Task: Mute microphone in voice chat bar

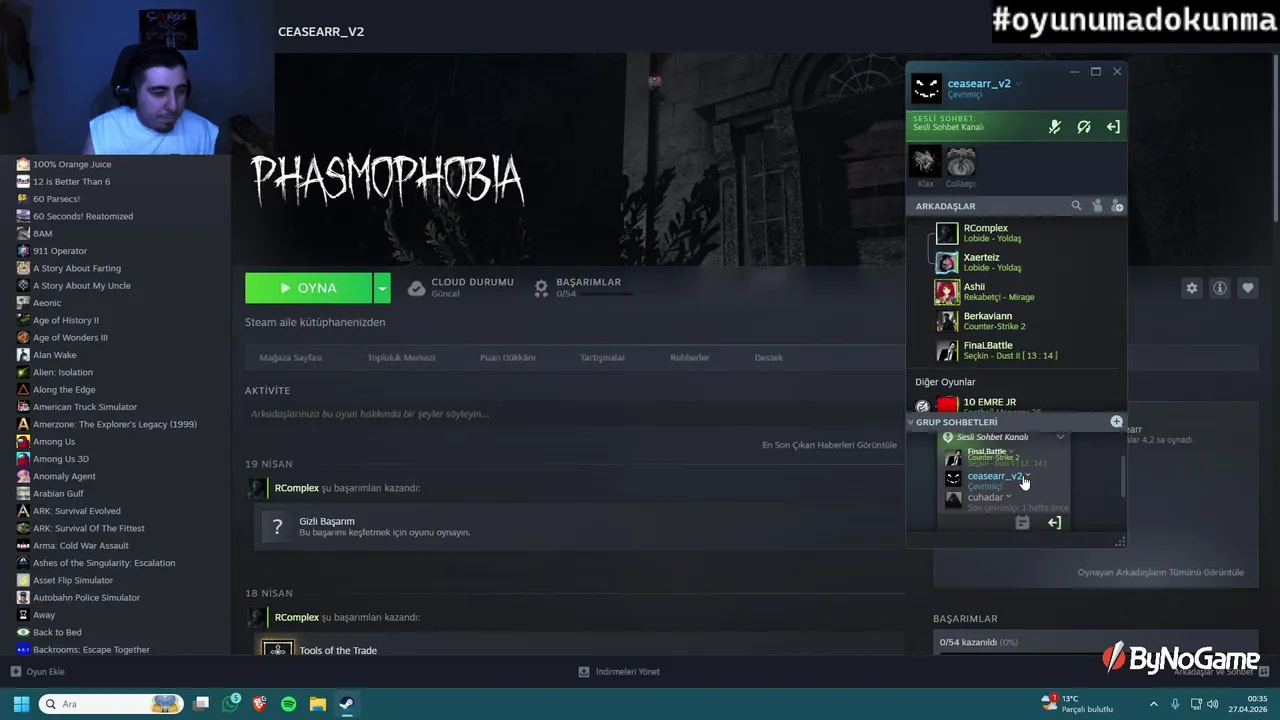Action: click(1054, 127)
